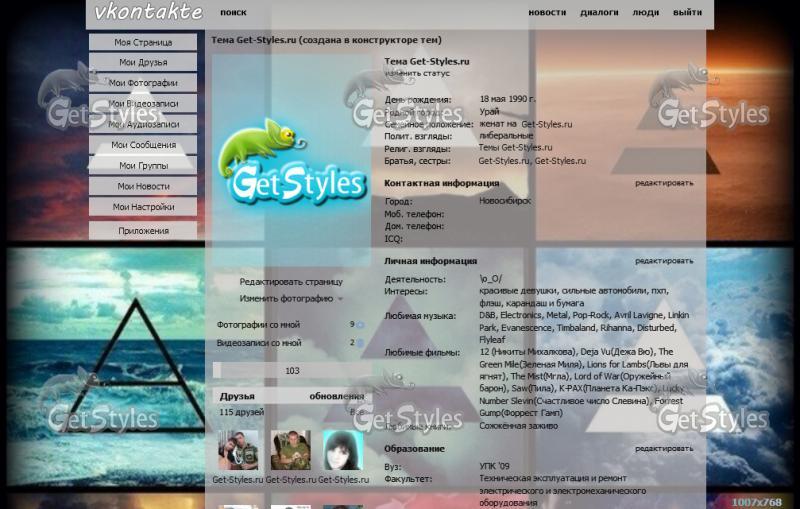Select Приложения in the left menu
The height and width of the screenshot is (509, 800).
click(143, 230)
